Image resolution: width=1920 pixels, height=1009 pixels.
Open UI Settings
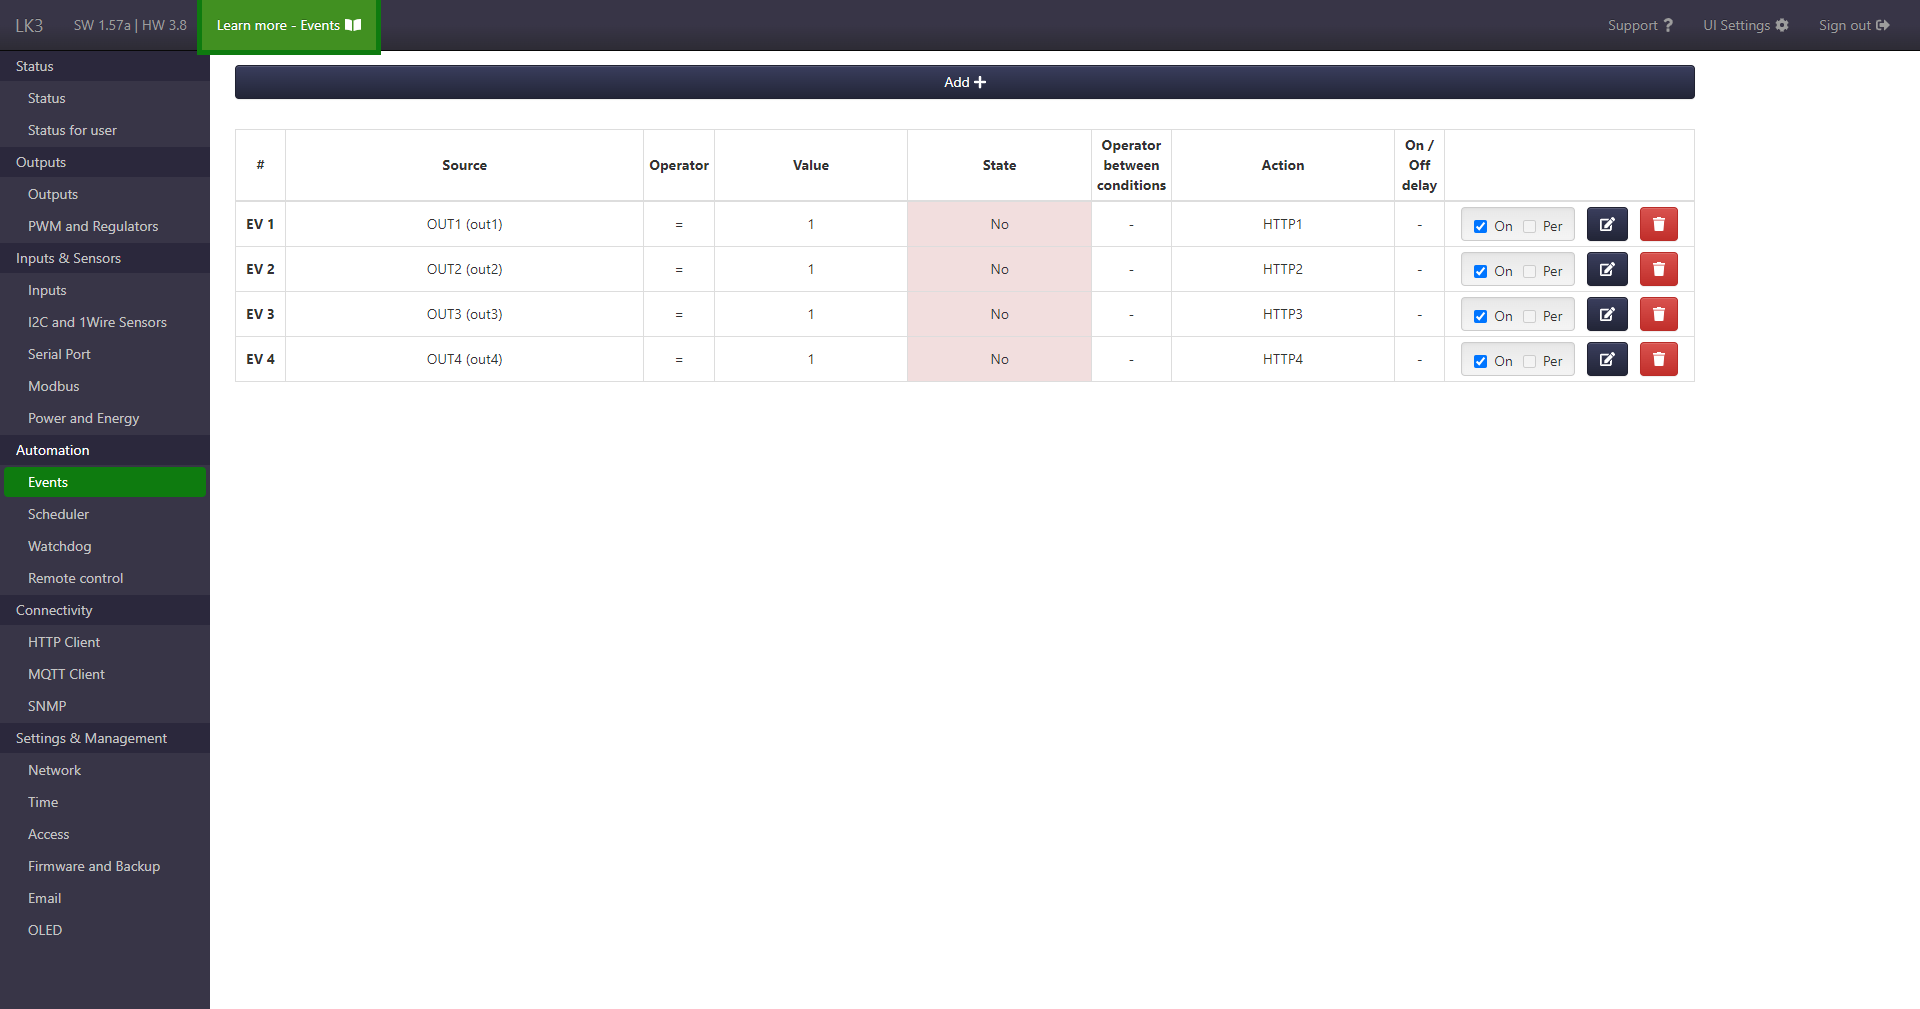tap(1746, 25)
